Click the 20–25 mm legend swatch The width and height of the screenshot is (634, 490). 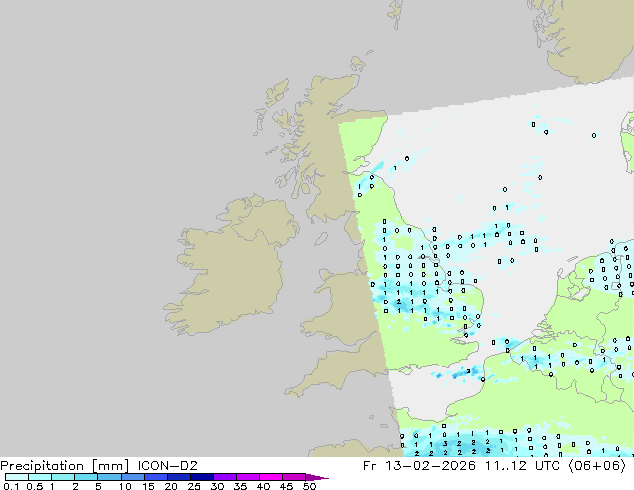(x=178, y=477)
